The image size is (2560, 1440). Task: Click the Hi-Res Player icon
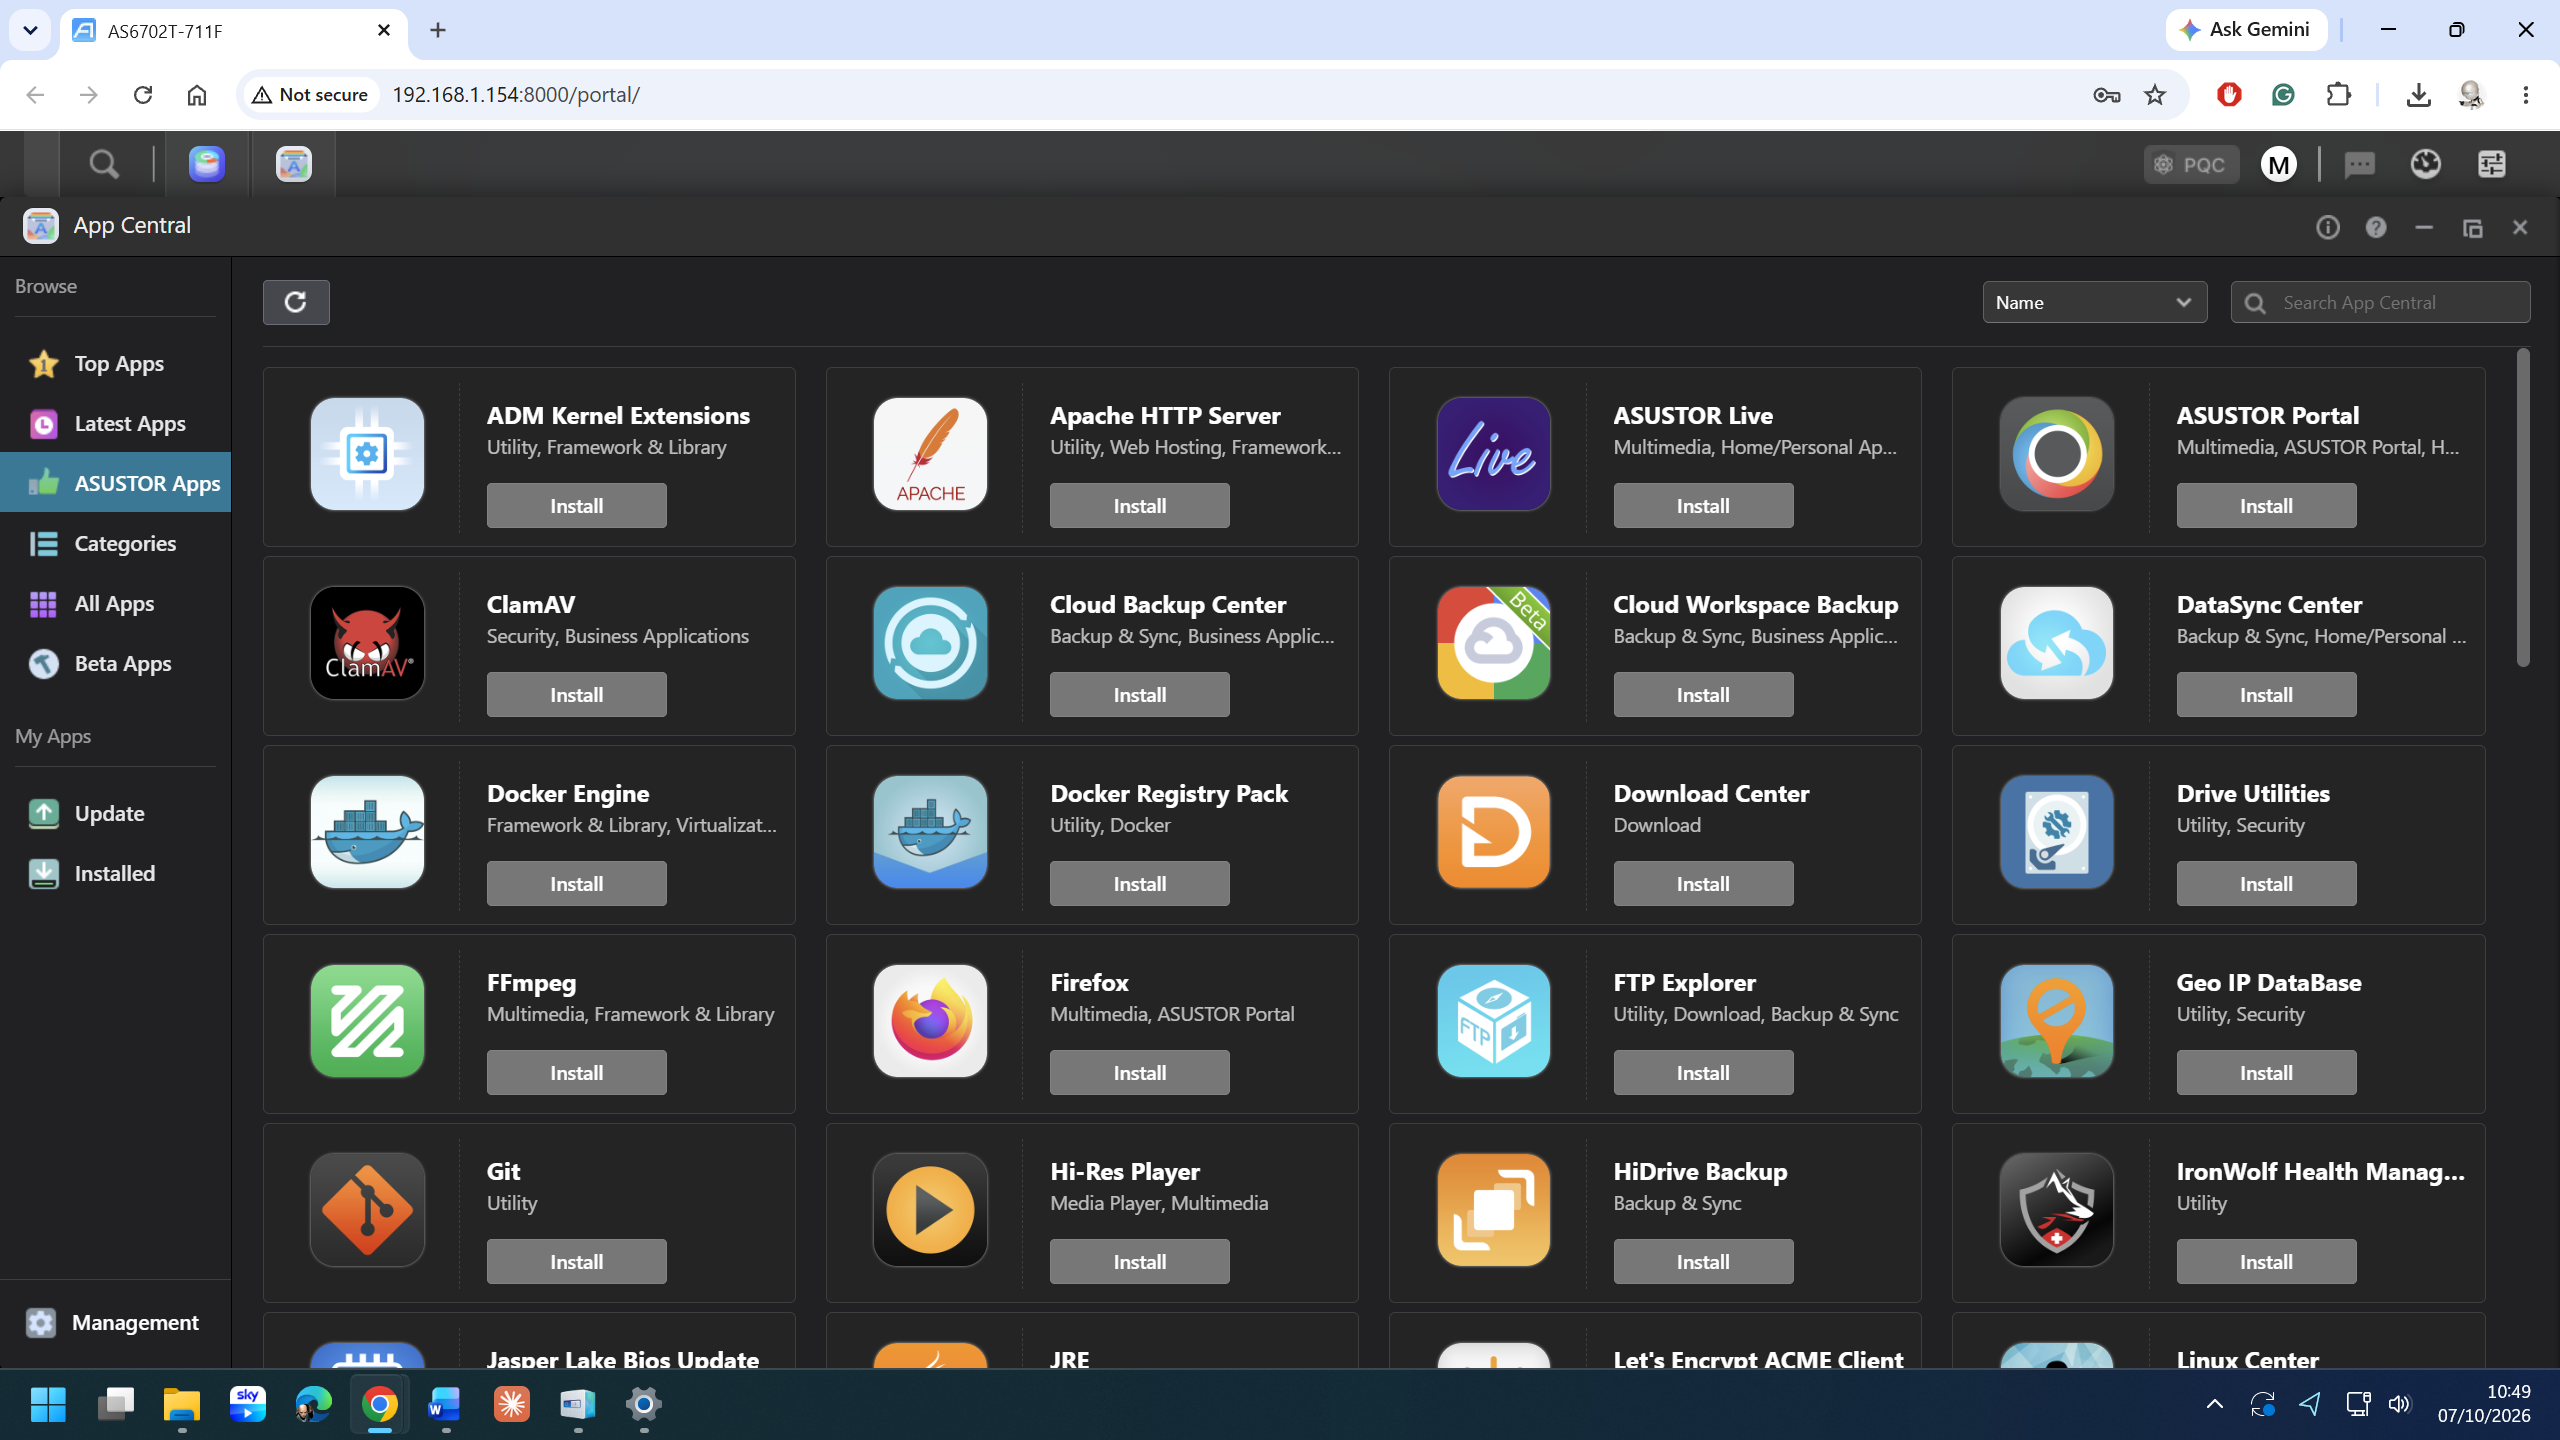pyautogui.click(x=930, y=1210)
